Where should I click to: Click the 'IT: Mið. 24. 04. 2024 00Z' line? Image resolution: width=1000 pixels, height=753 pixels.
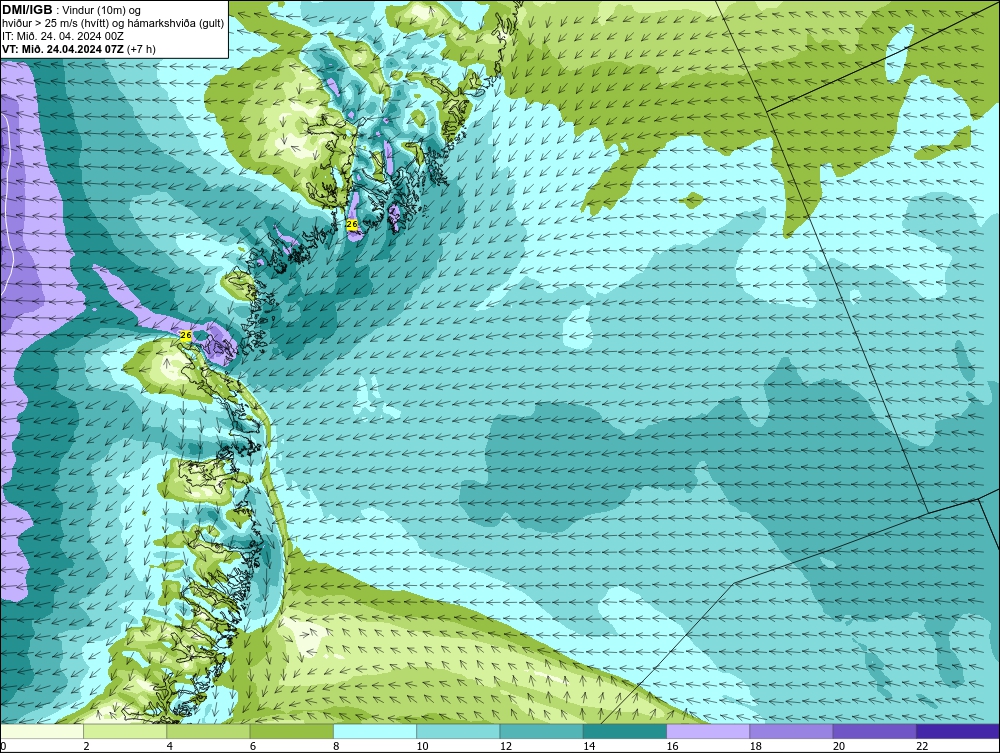pyautogui.click(x=63, y=36)
